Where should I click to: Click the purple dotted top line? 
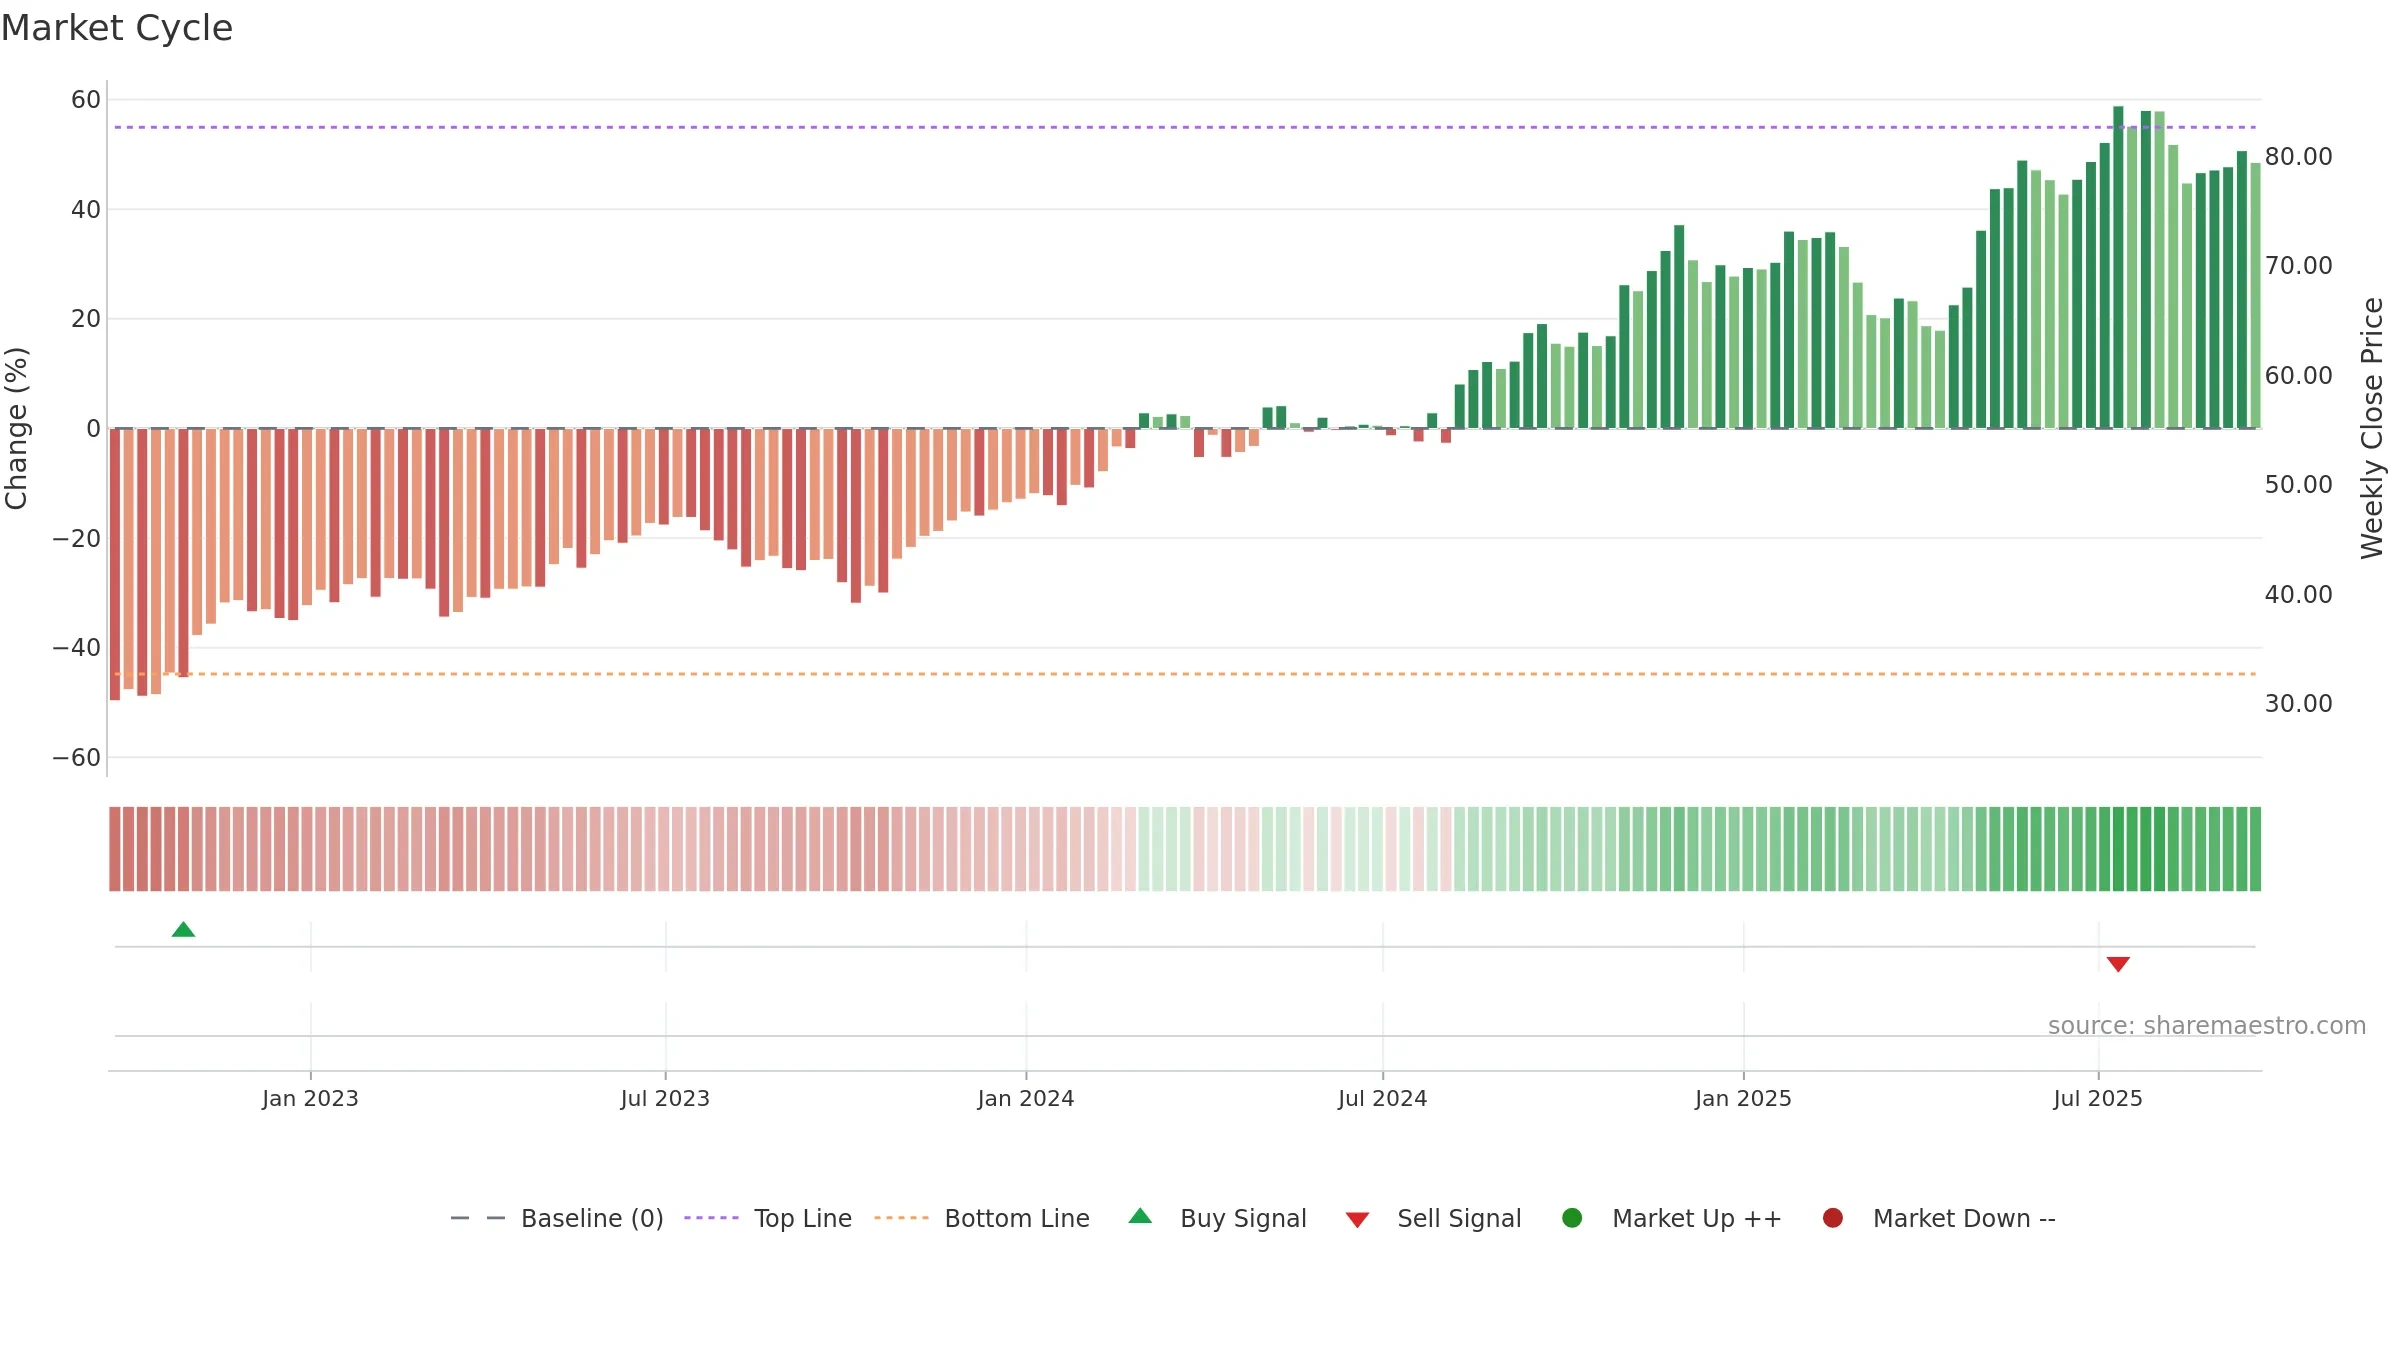1185,127
